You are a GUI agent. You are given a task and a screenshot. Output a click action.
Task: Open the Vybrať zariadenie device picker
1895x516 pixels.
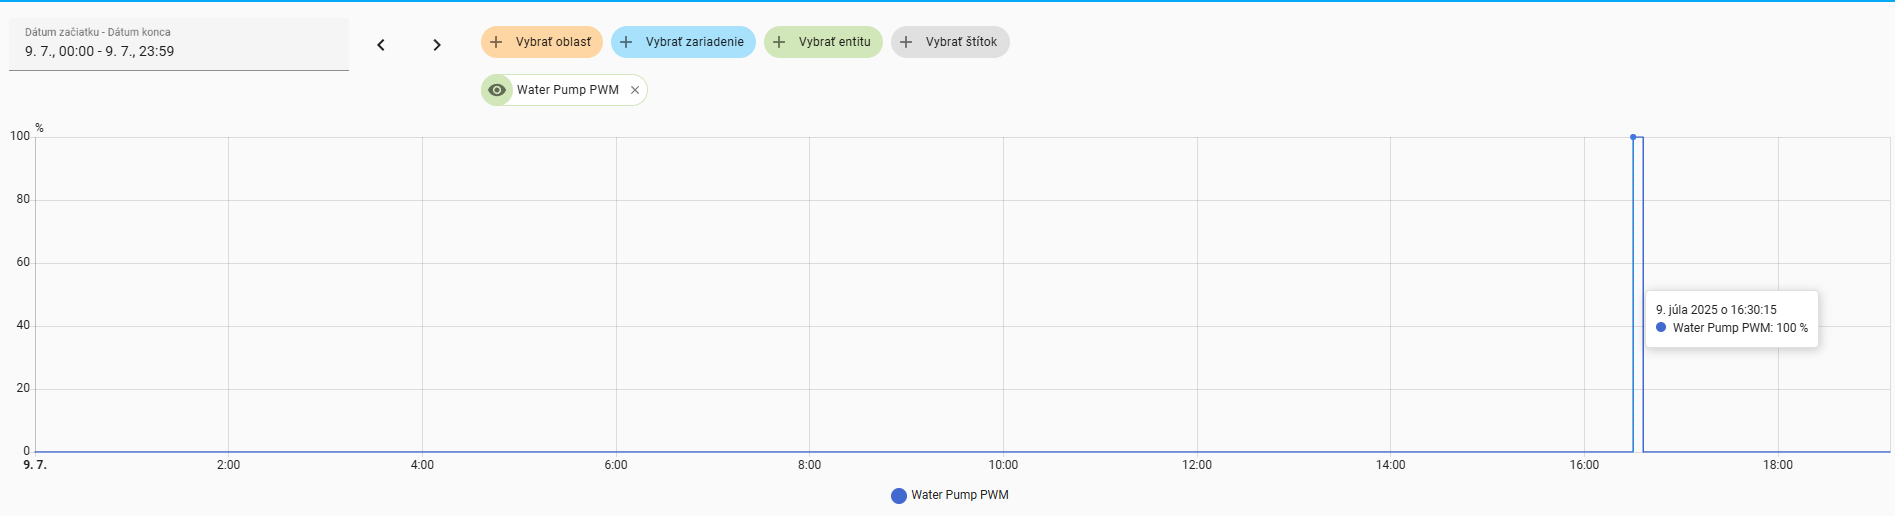tap(683, 42)
